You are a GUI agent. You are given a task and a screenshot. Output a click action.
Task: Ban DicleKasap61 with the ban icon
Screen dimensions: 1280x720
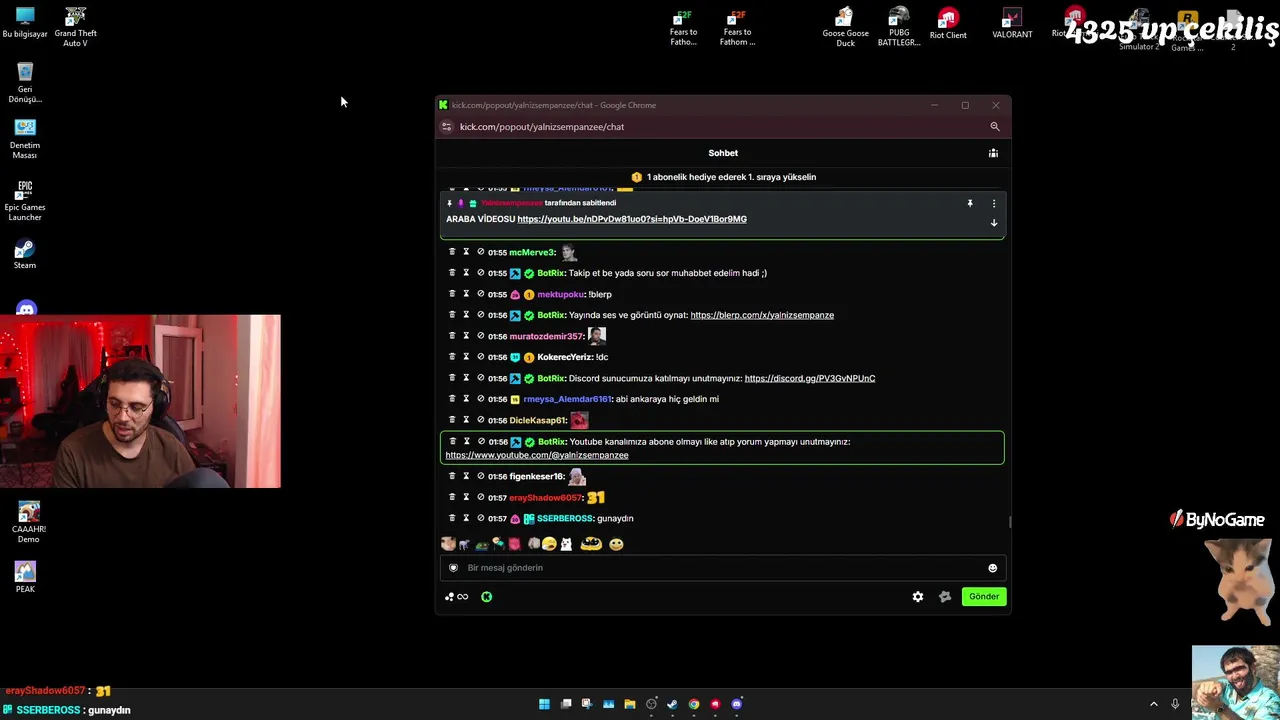[x=480, y=420]
